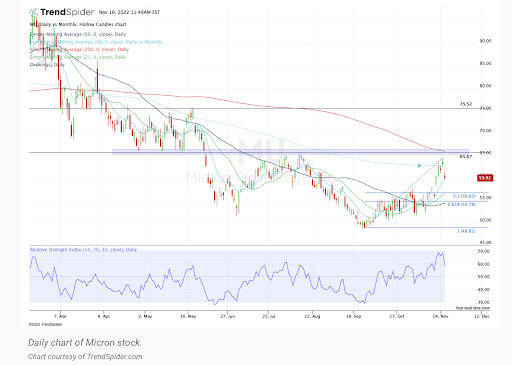Click the 45.00 price axis value
Viewport: 512px width, 365px height.
click(485, 242)
